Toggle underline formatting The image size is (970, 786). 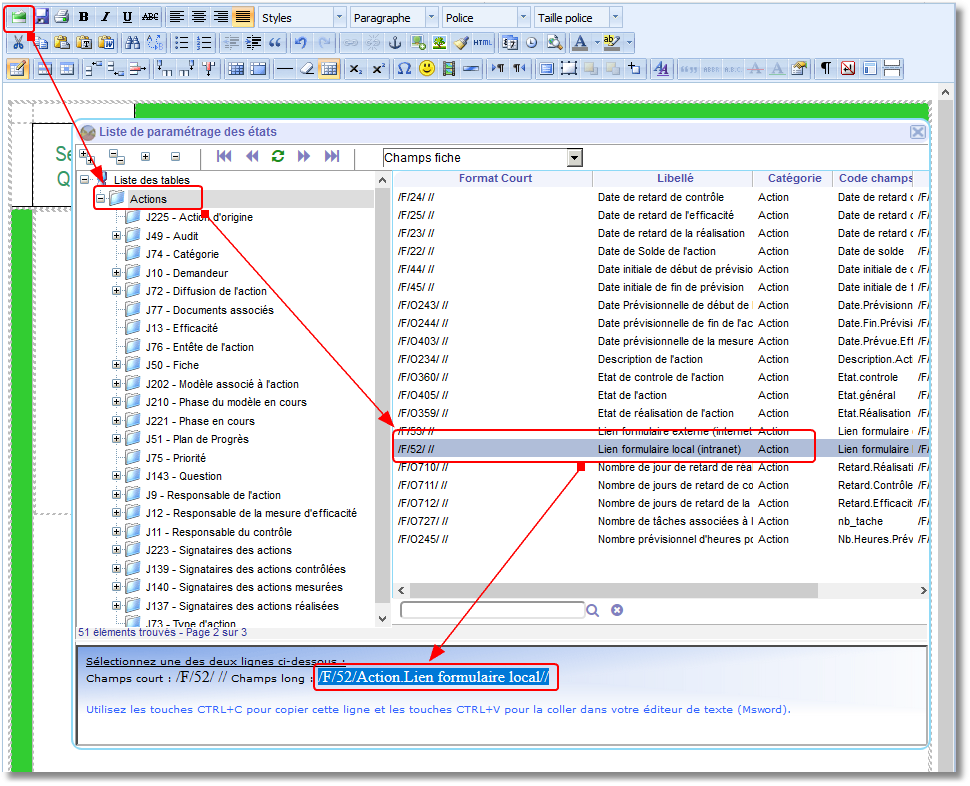point(127,17)
